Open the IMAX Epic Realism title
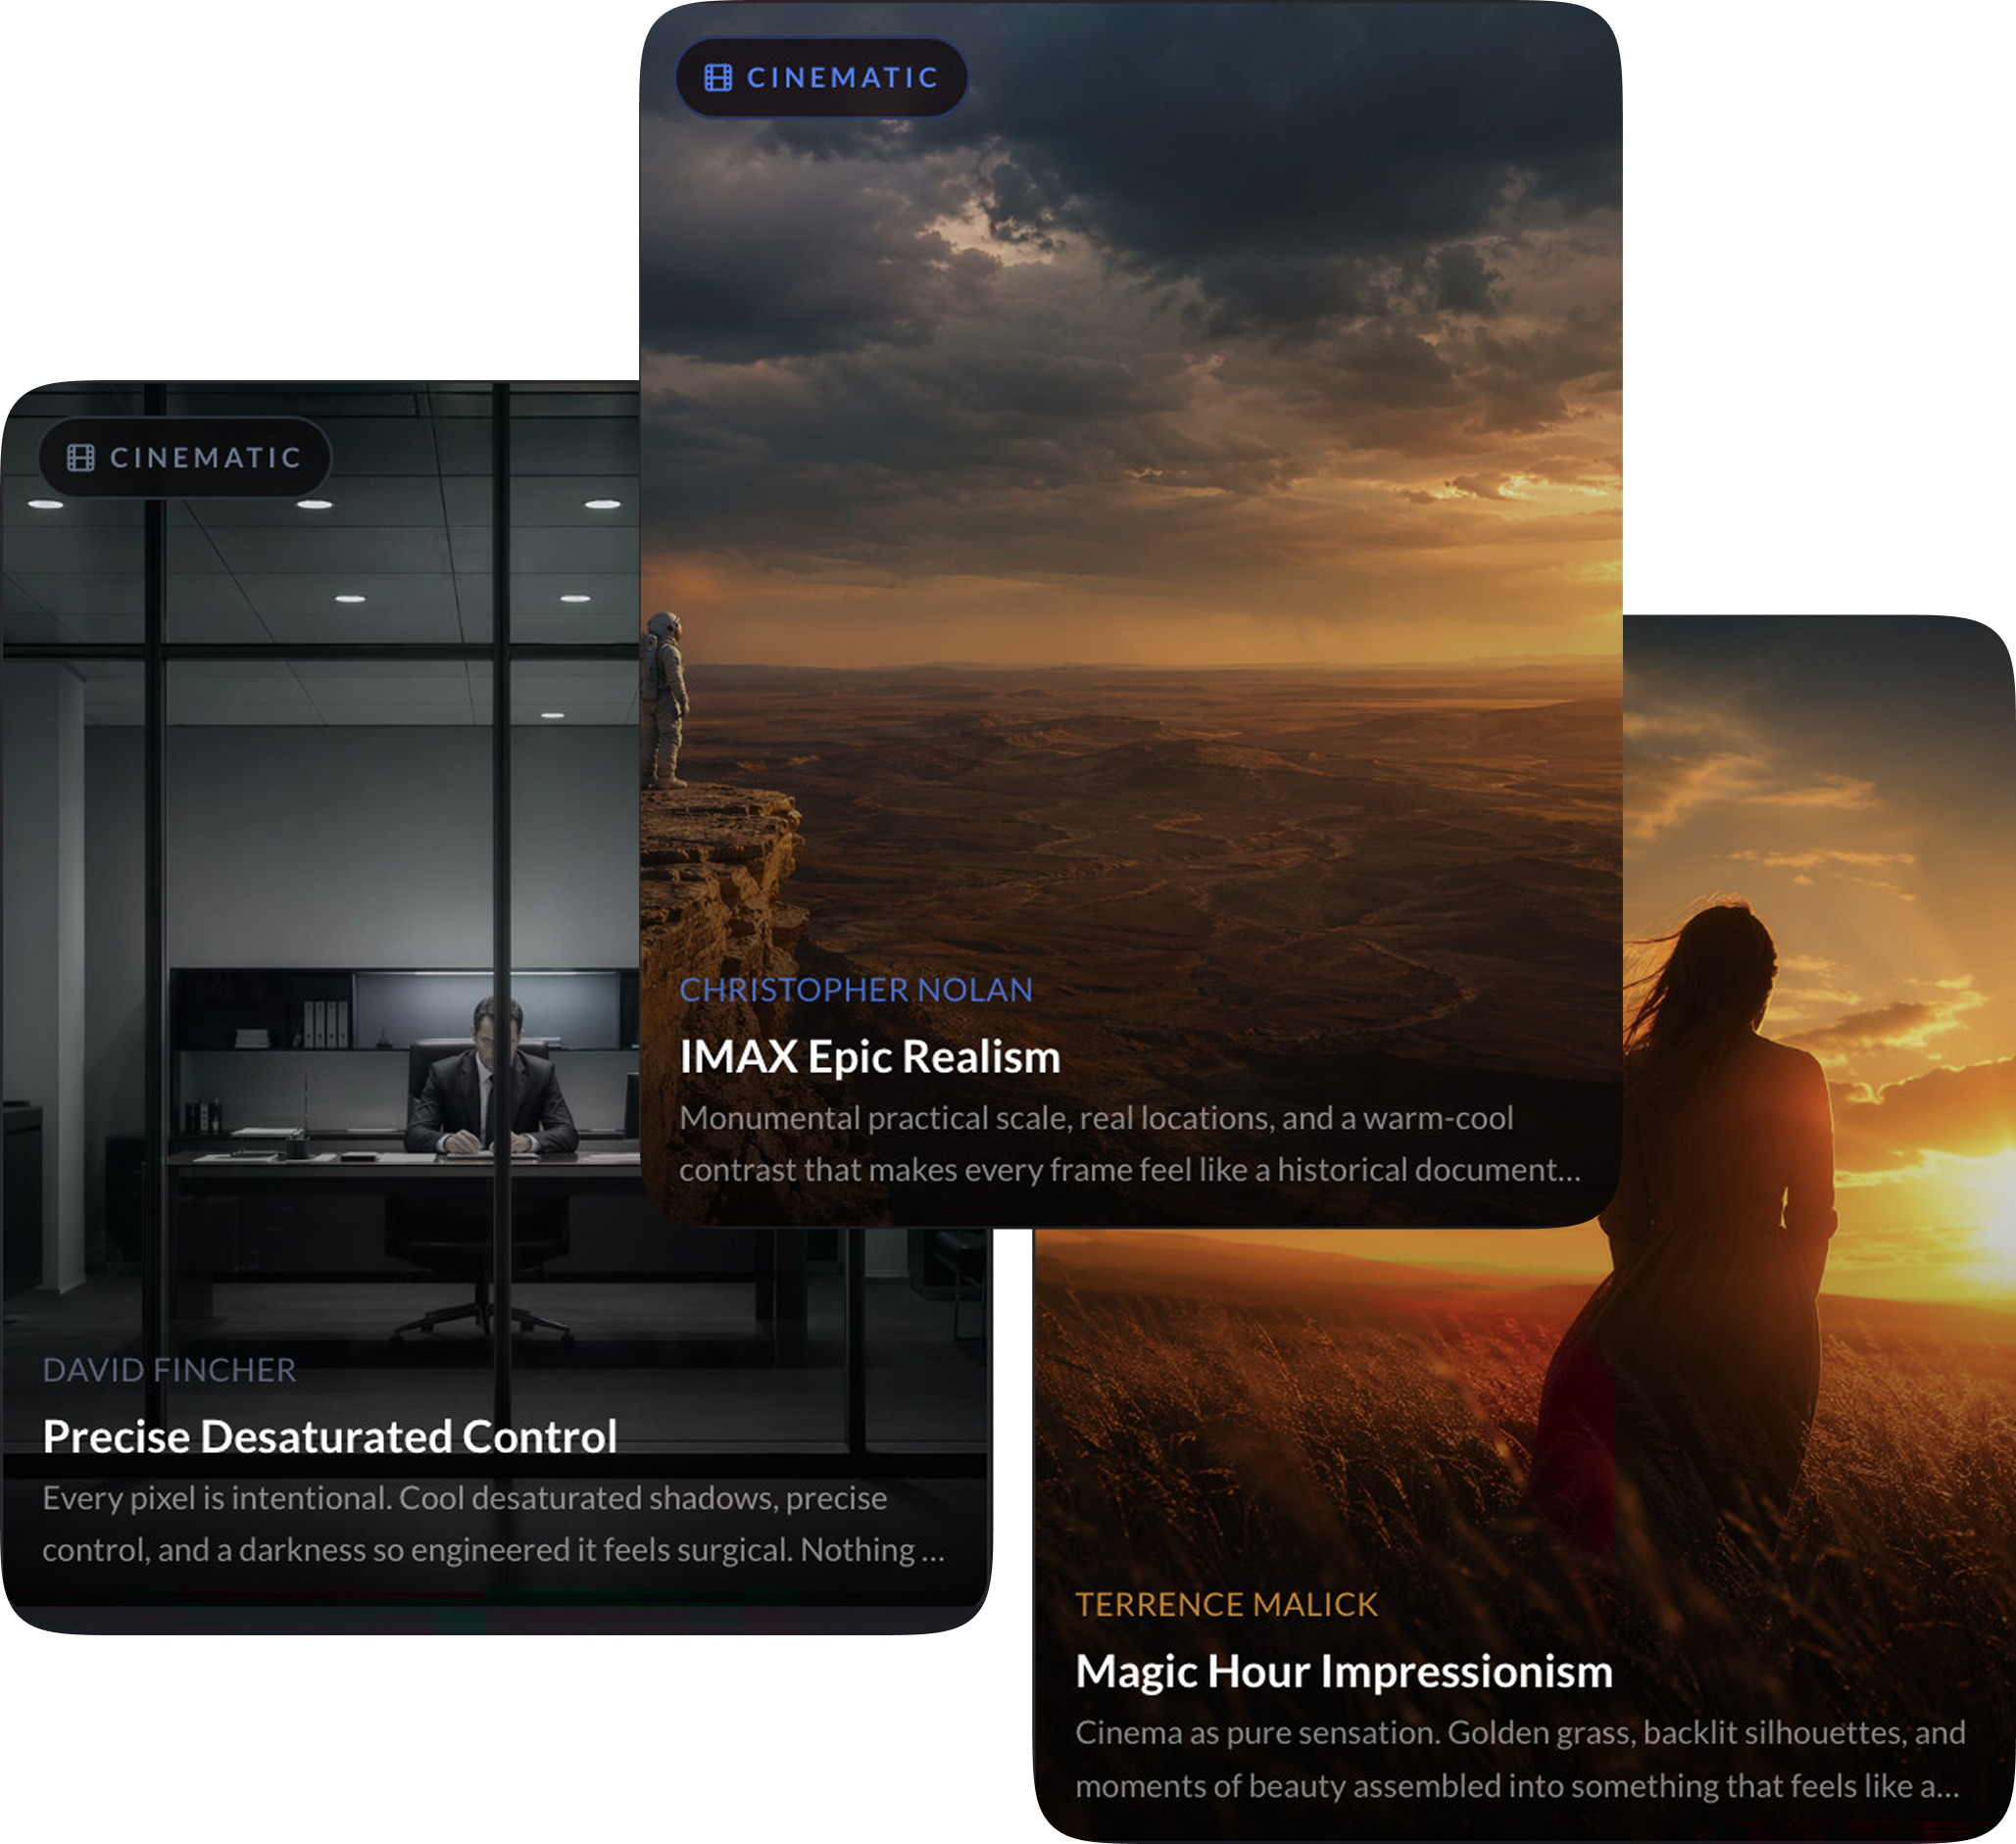 tap(870, 1057)
